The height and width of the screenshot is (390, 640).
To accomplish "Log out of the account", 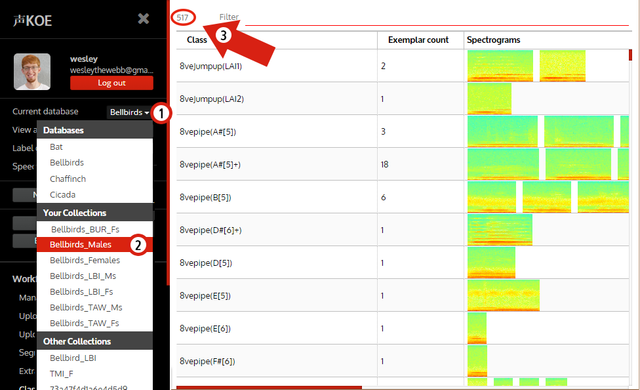I will 111,83.
